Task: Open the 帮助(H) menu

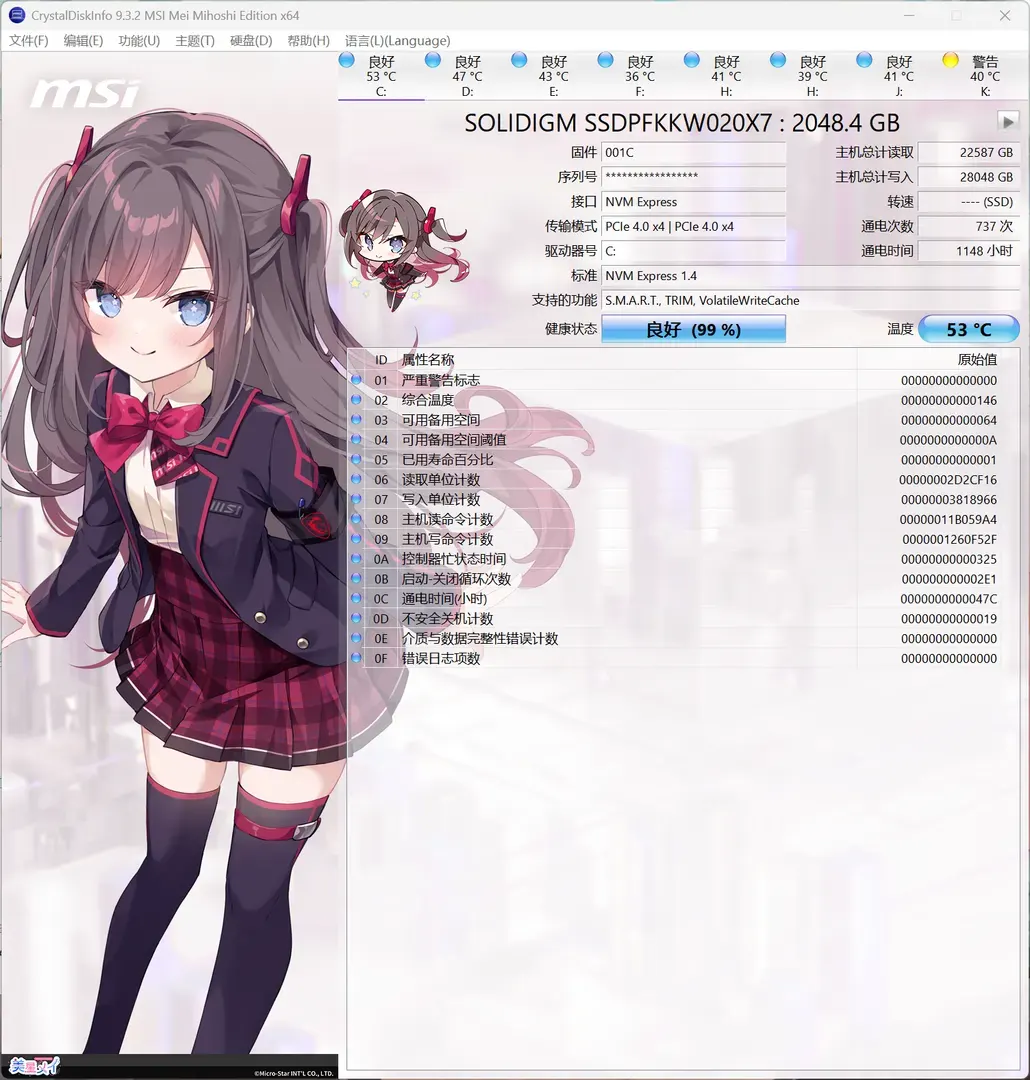Action: (x=309, y=41)
